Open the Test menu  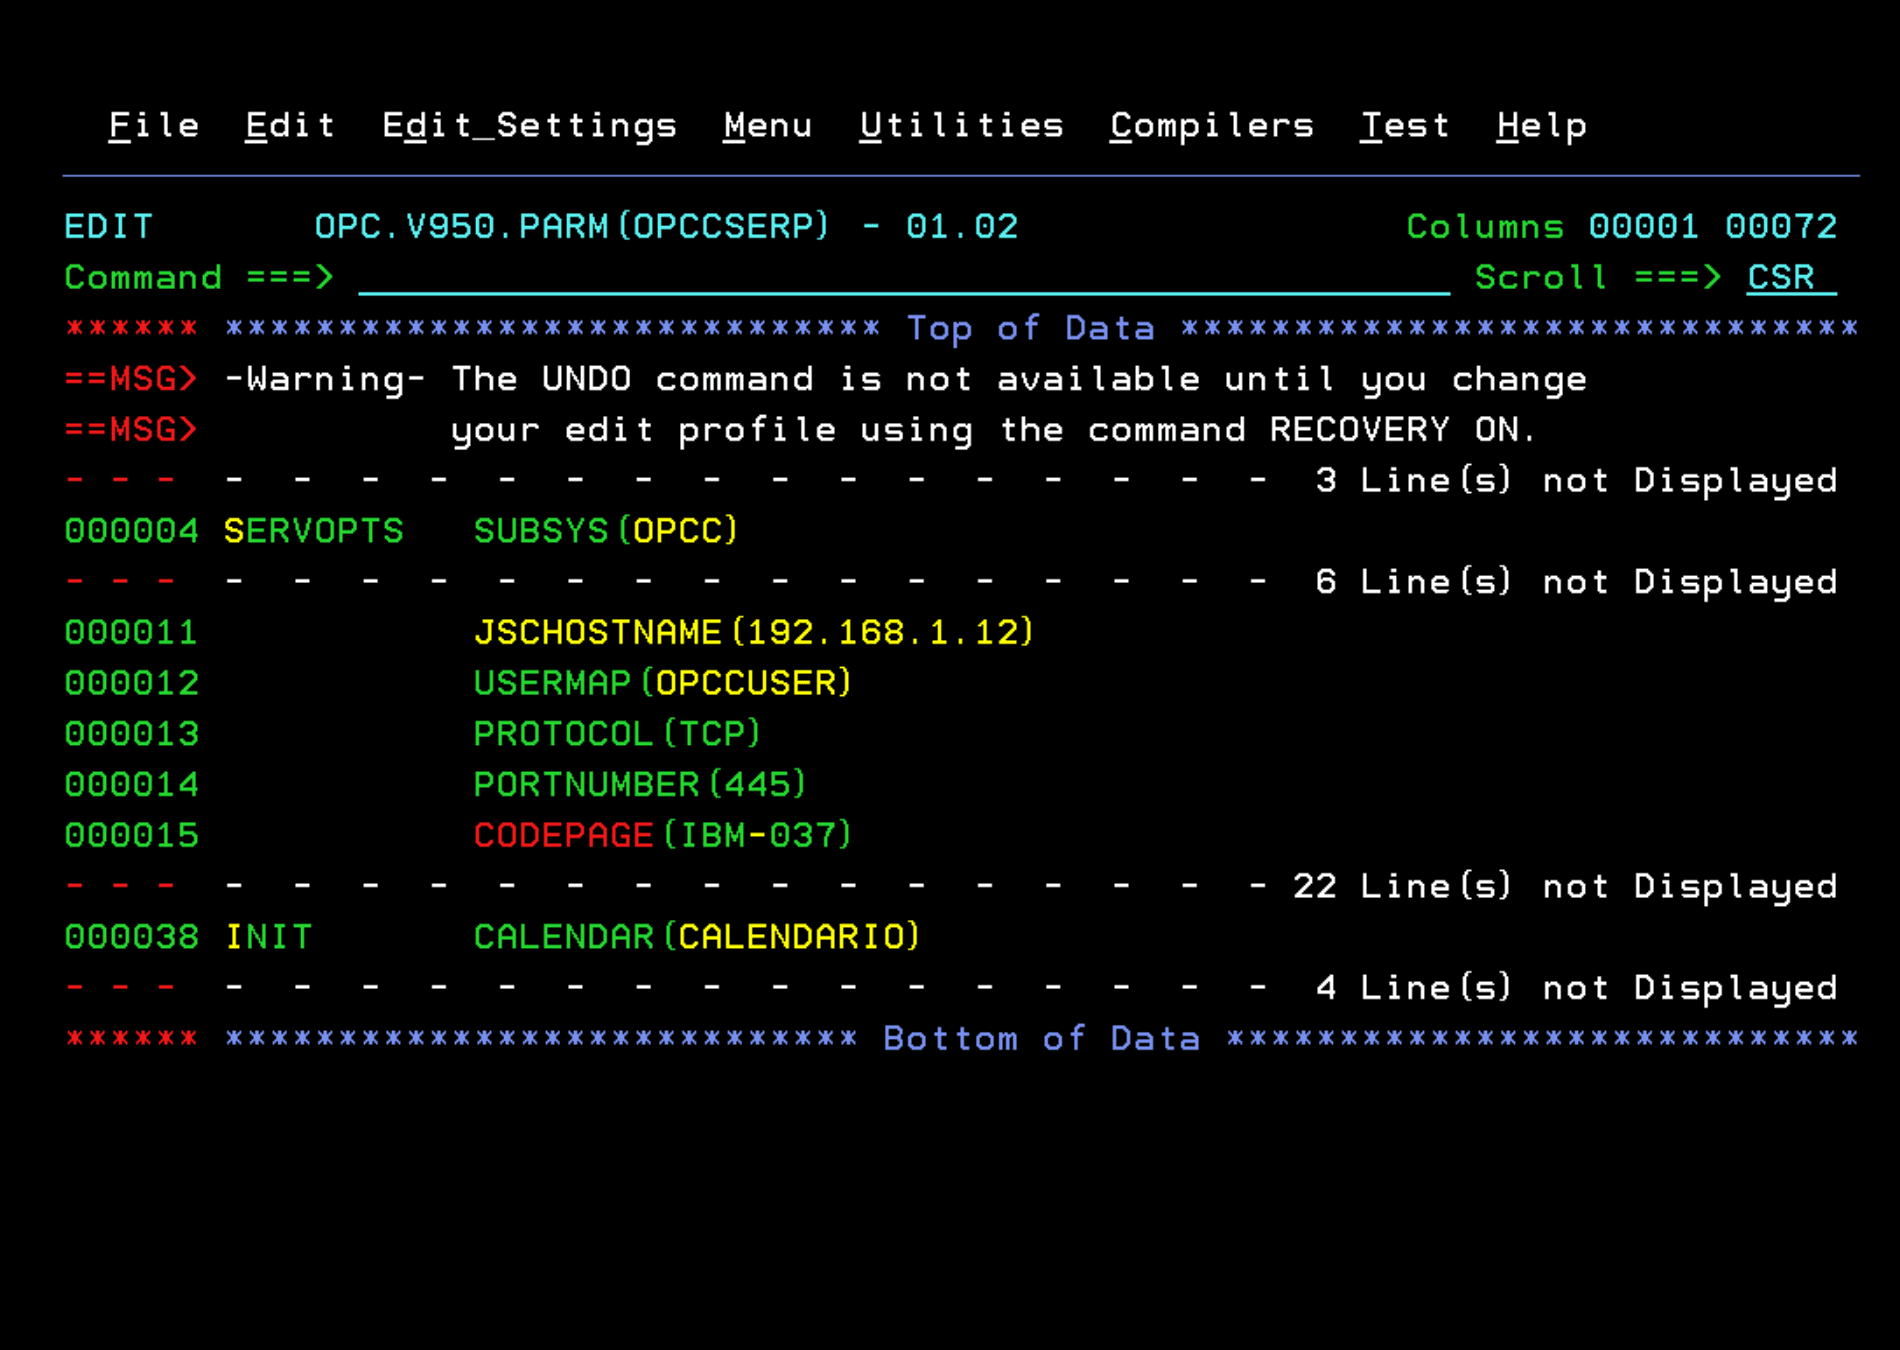[1405, 126]
